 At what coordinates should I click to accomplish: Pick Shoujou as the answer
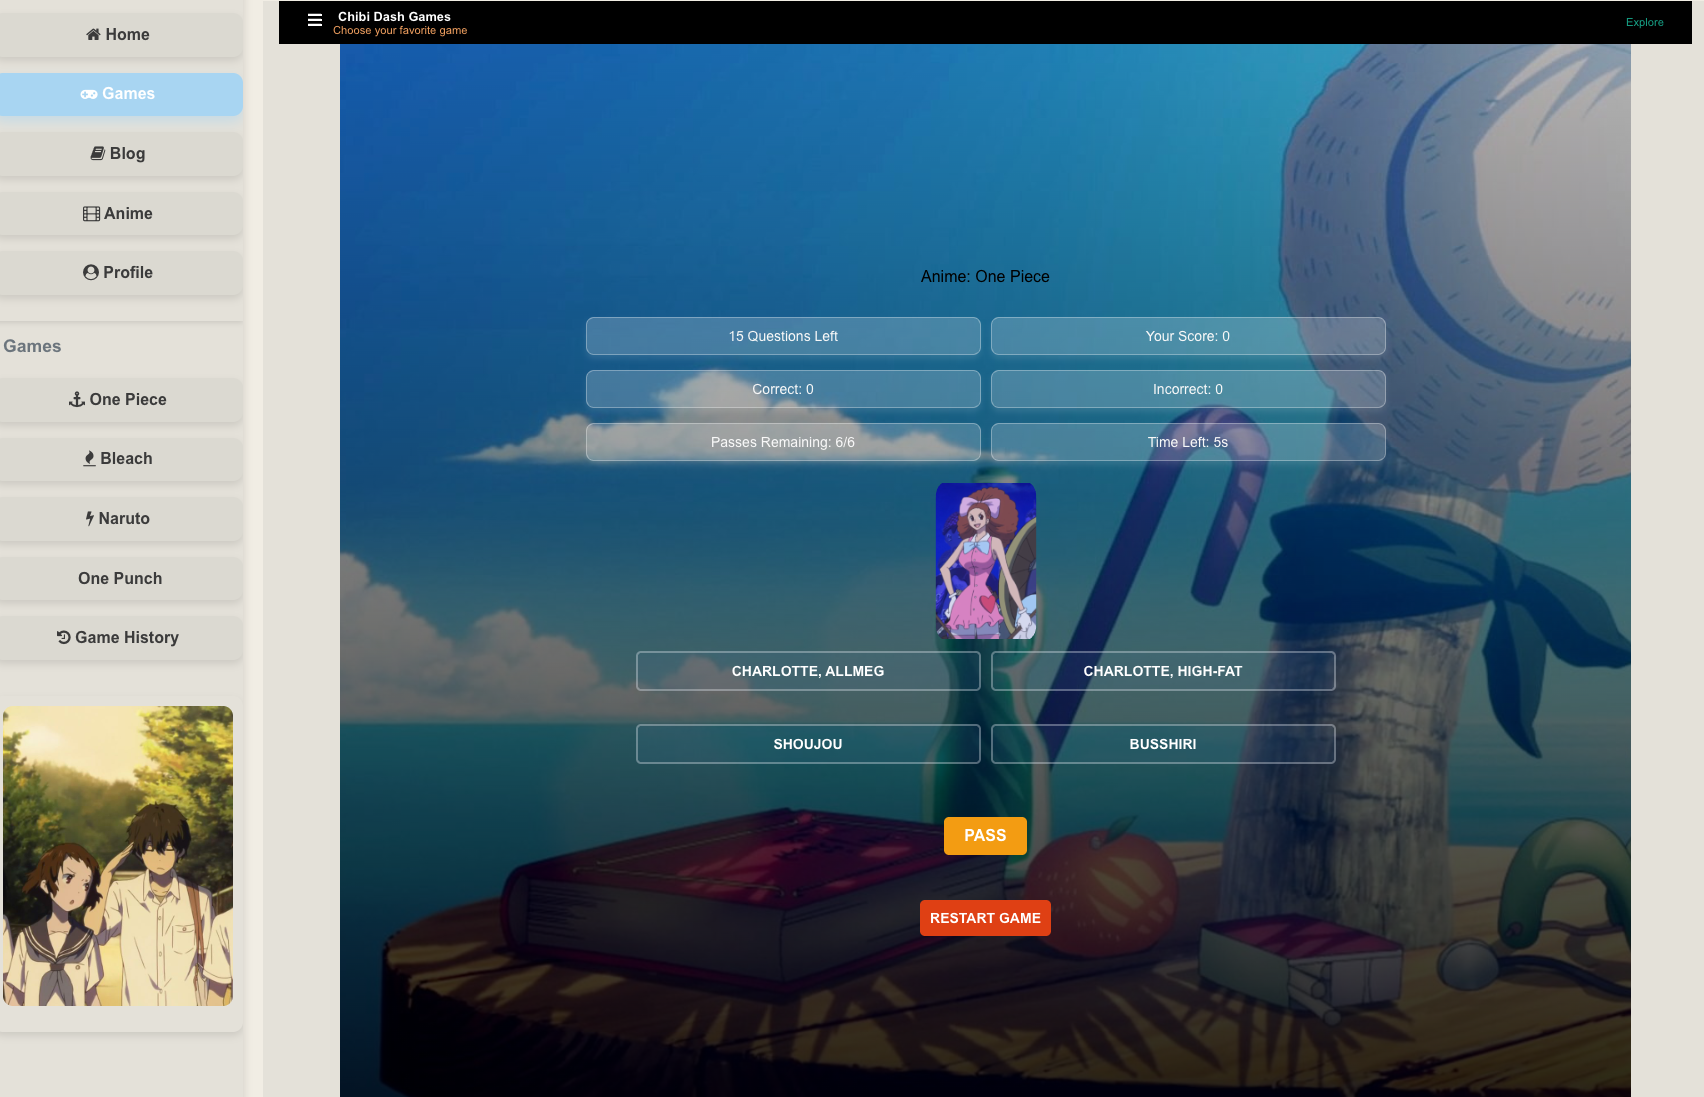[x=807, y=744]
